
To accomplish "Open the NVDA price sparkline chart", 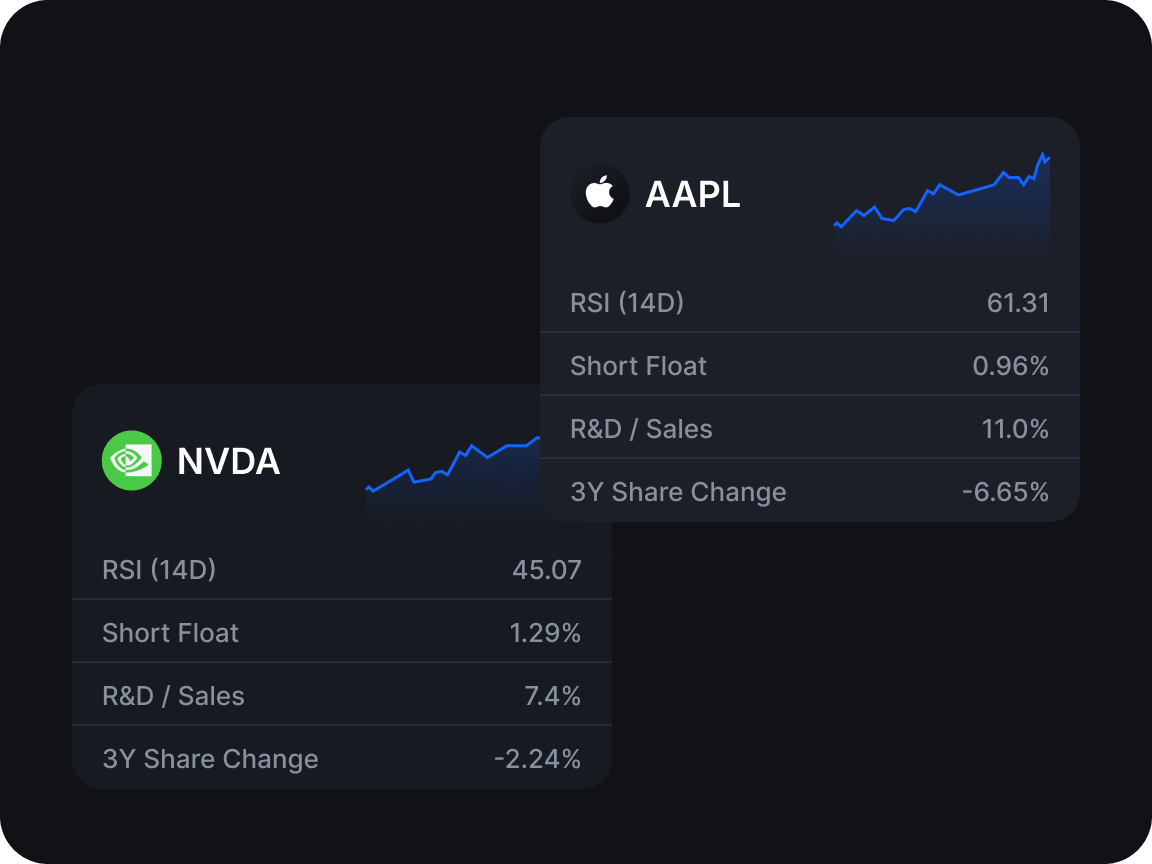I will pos(453,478).
